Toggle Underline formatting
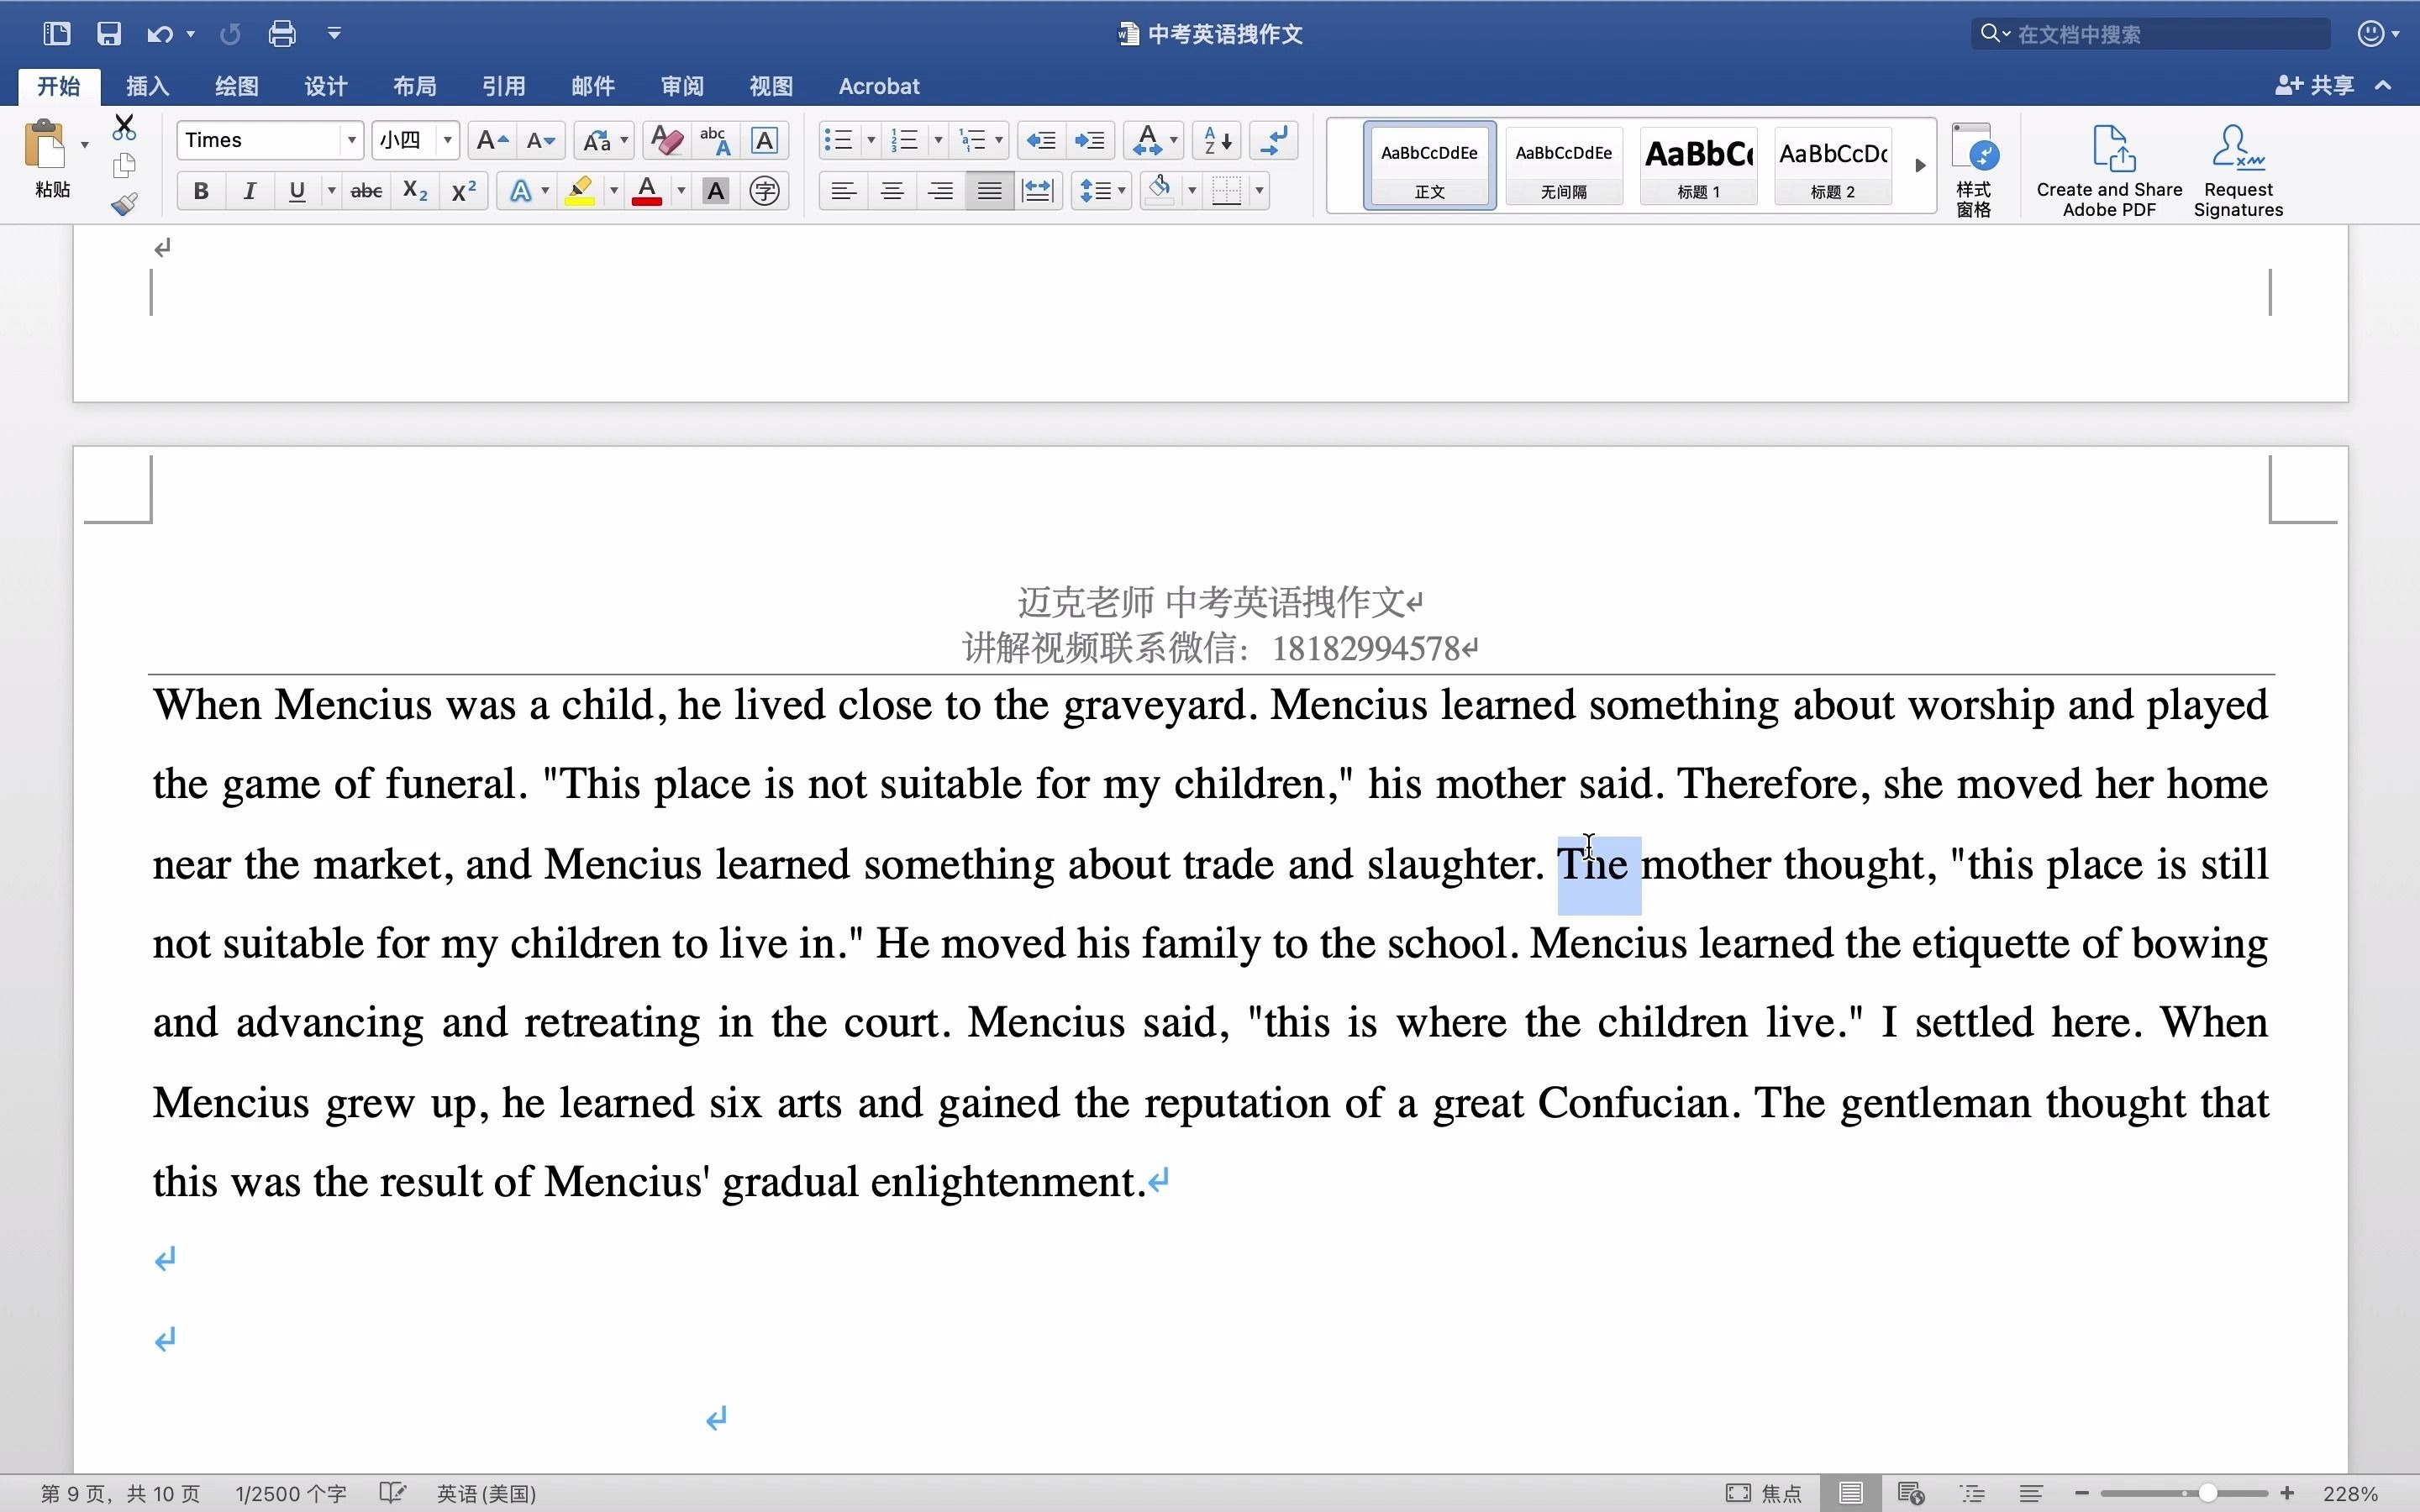 point(297,191)
